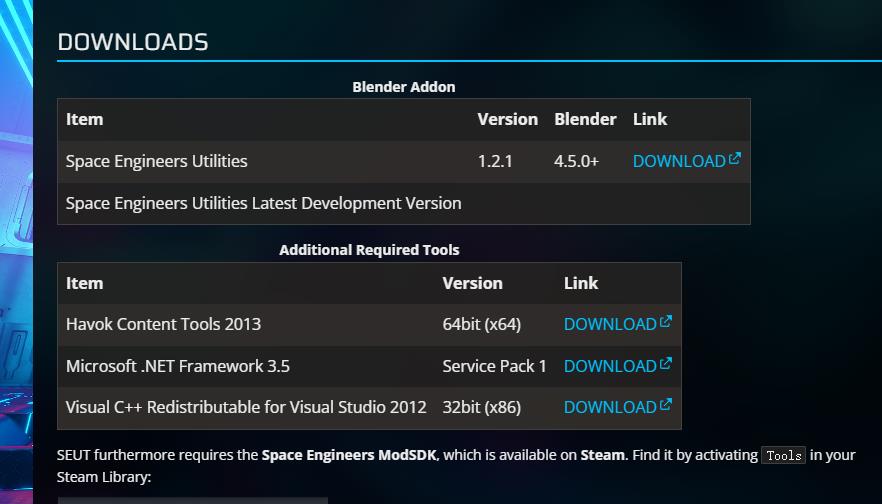Image resolution: width=882 pixels, height=504 pixels.
Task: Open the Visual C++ Redistributable DOWNLOAD link
Action: pos(610,407)
